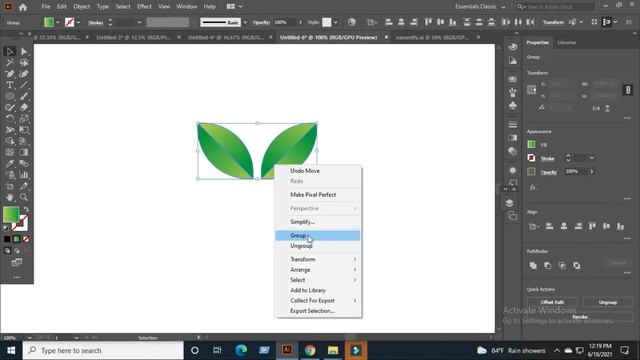Open the Object menu
Viewport: 640px width, 360px height.
(x=82, y=7)
